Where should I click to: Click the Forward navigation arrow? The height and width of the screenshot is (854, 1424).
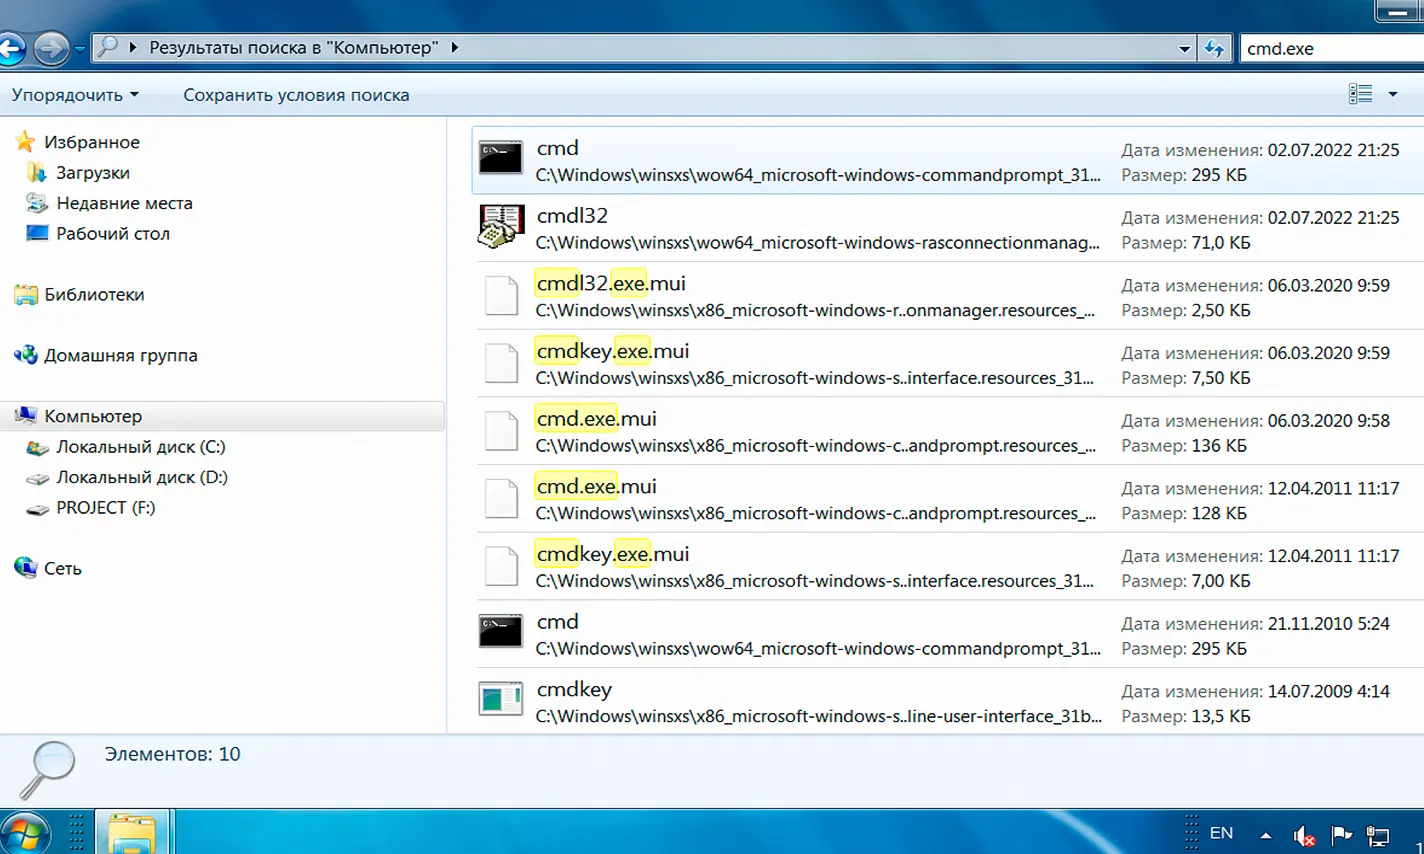[51, 48]
